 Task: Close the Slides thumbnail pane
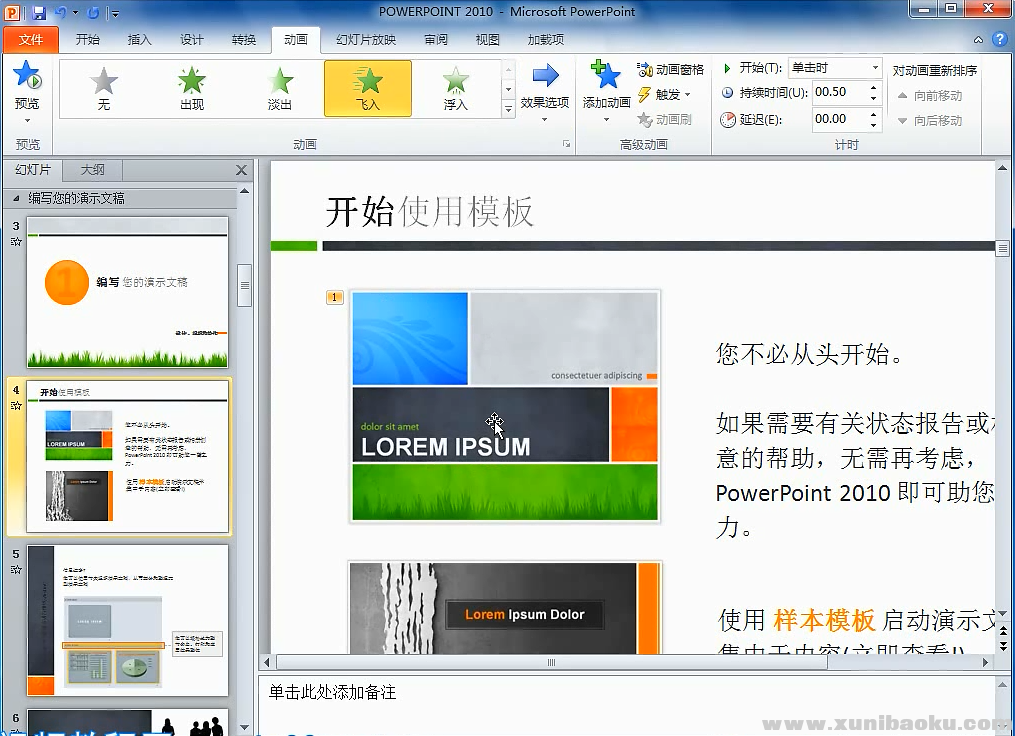(241, 170)
